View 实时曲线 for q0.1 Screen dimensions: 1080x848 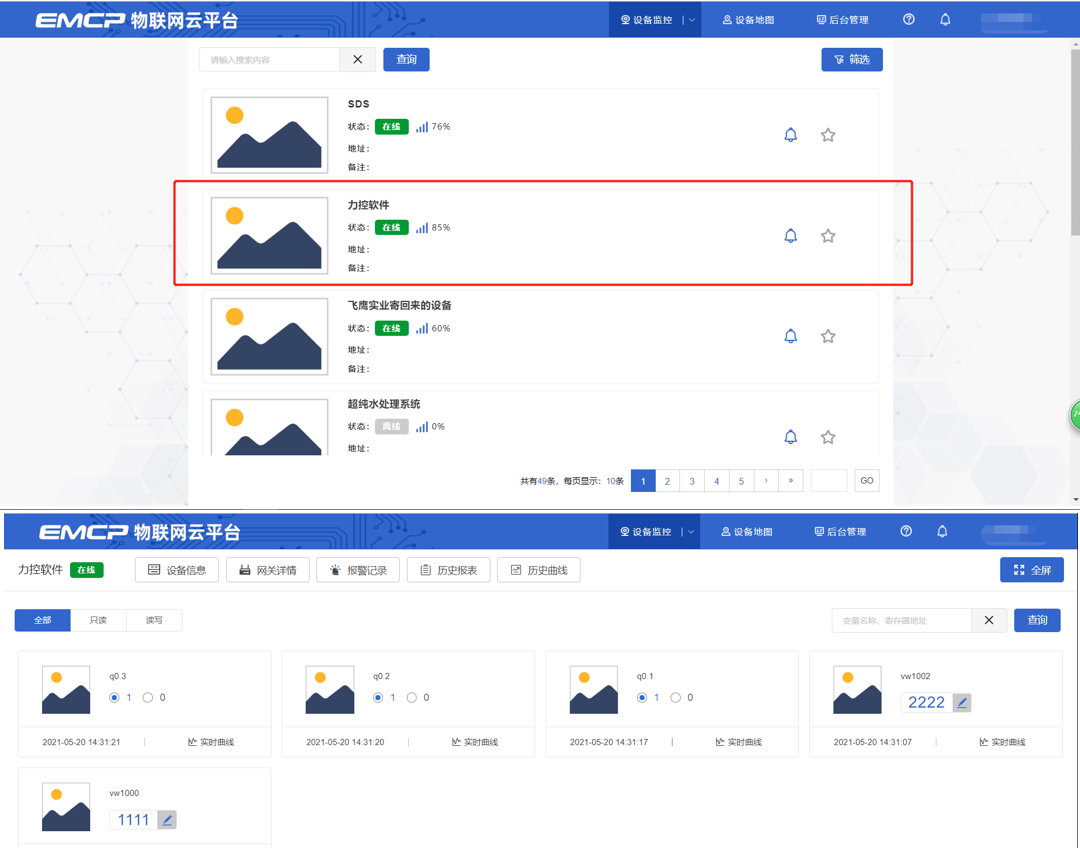pos(739,742)
